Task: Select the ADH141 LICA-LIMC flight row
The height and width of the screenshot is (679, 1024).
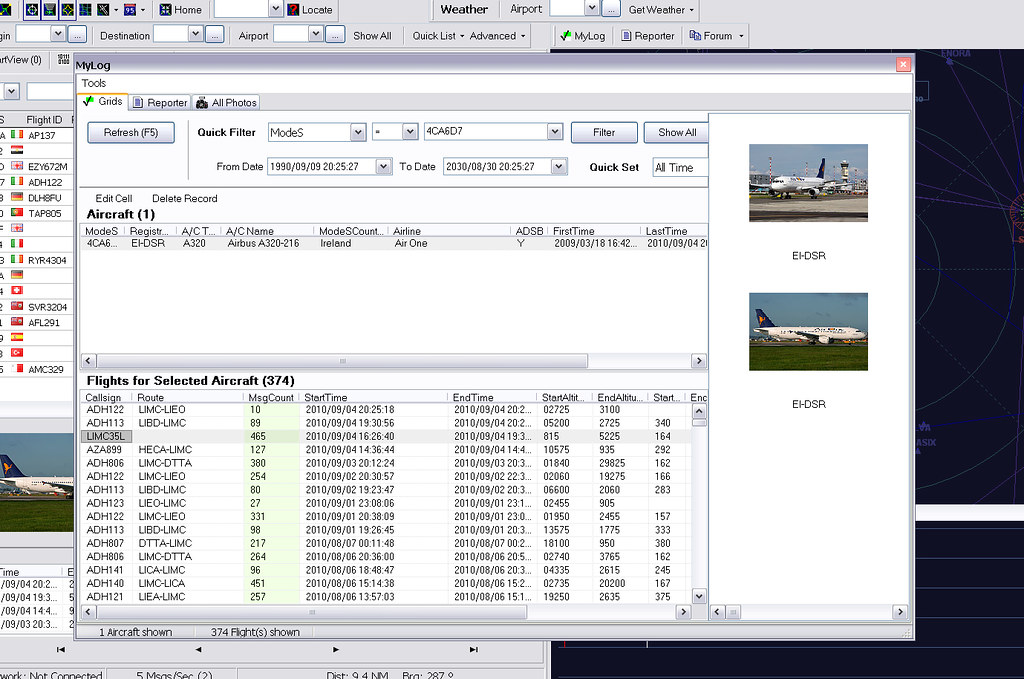Action: (x=385, y=570)
